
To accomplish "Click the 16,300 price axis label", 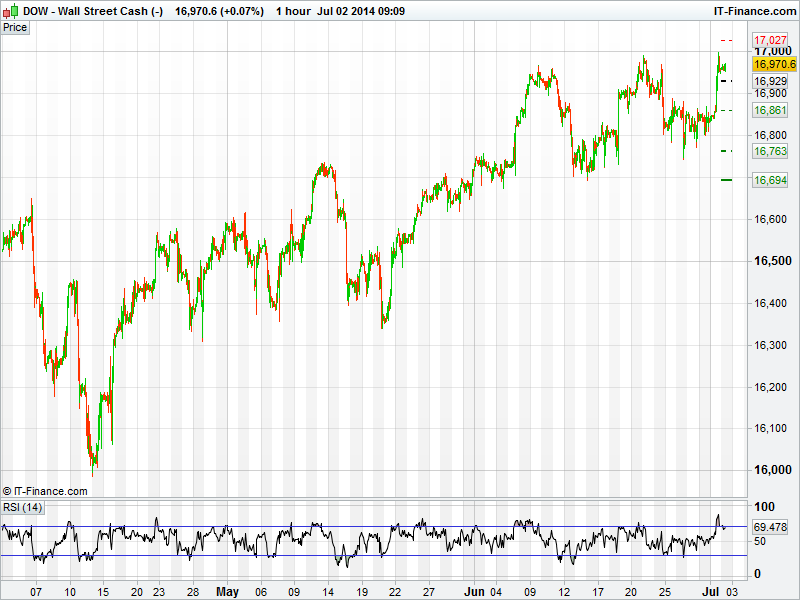I will (x=770, y=345).
